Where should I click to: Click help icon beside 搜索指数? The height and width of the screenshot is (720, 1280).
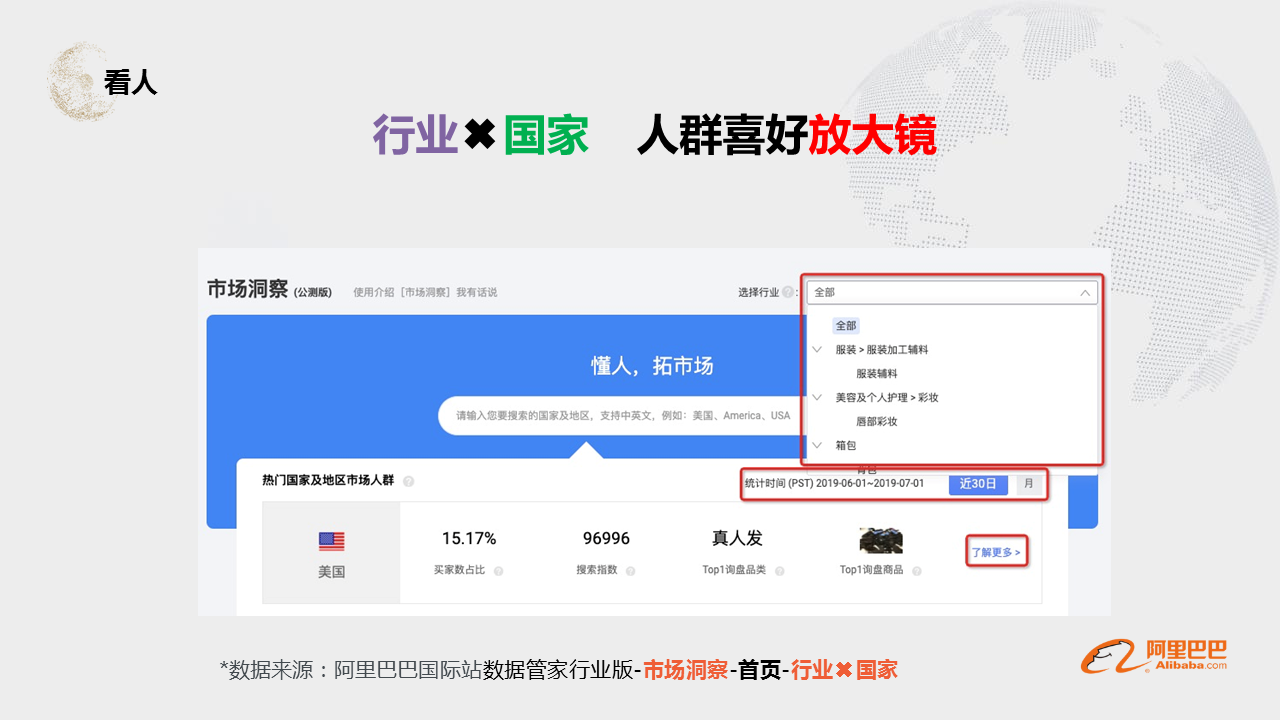point(630,571)
